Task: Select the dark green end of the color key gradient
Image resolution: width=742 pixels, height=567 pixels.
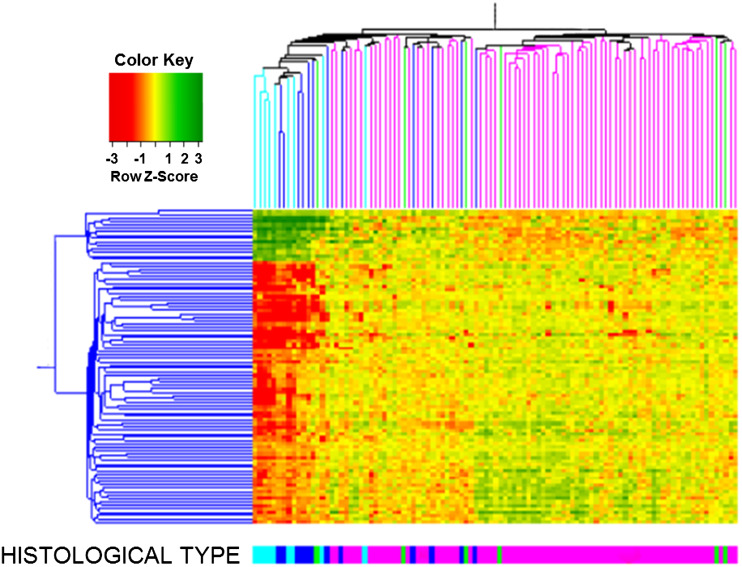Action: coord(197,106)
